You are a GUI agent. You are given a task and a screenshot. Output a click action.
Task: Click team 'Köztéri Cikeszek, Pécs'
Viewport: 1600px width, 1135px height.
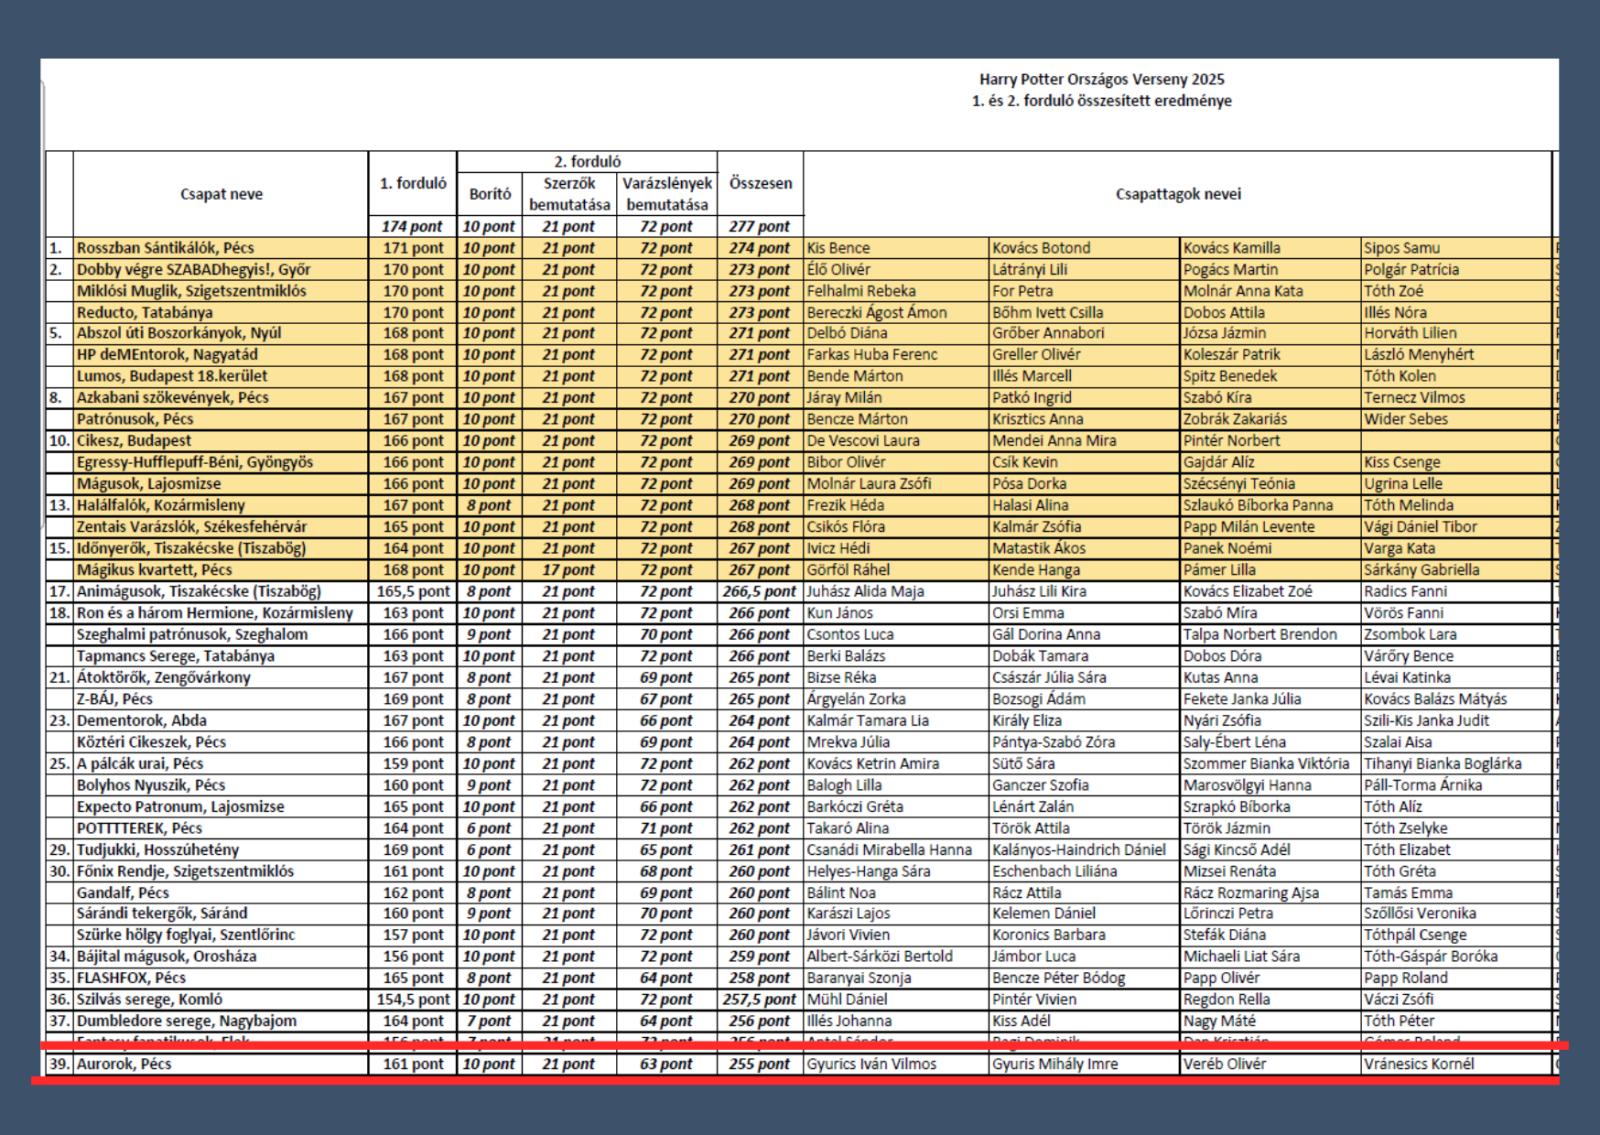151,742
